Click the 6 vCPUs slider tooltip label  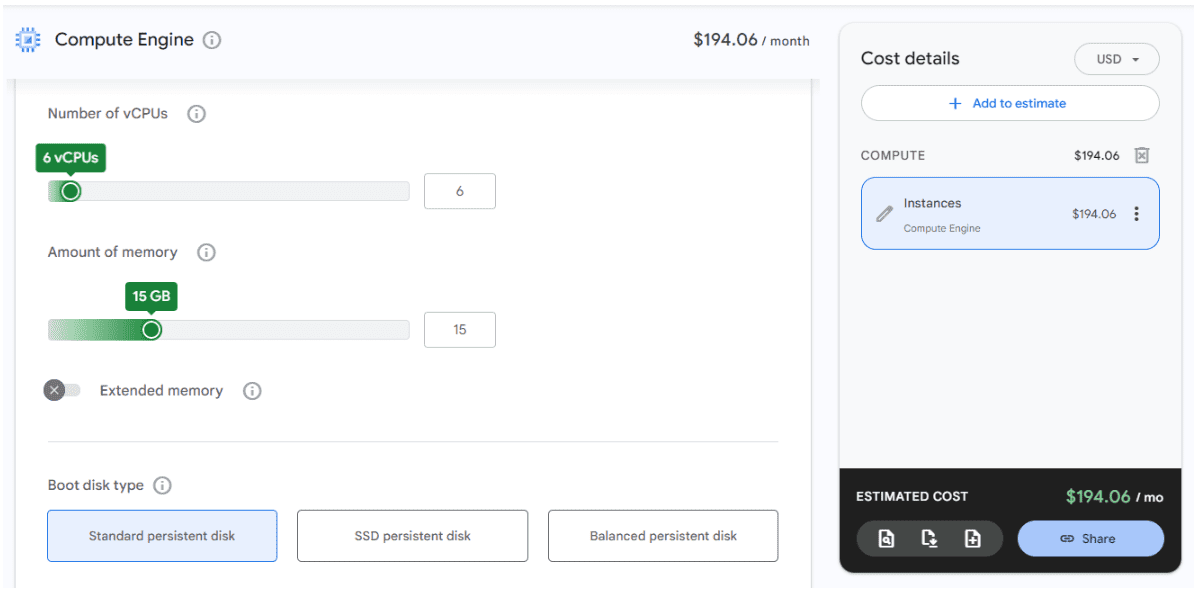71,158
